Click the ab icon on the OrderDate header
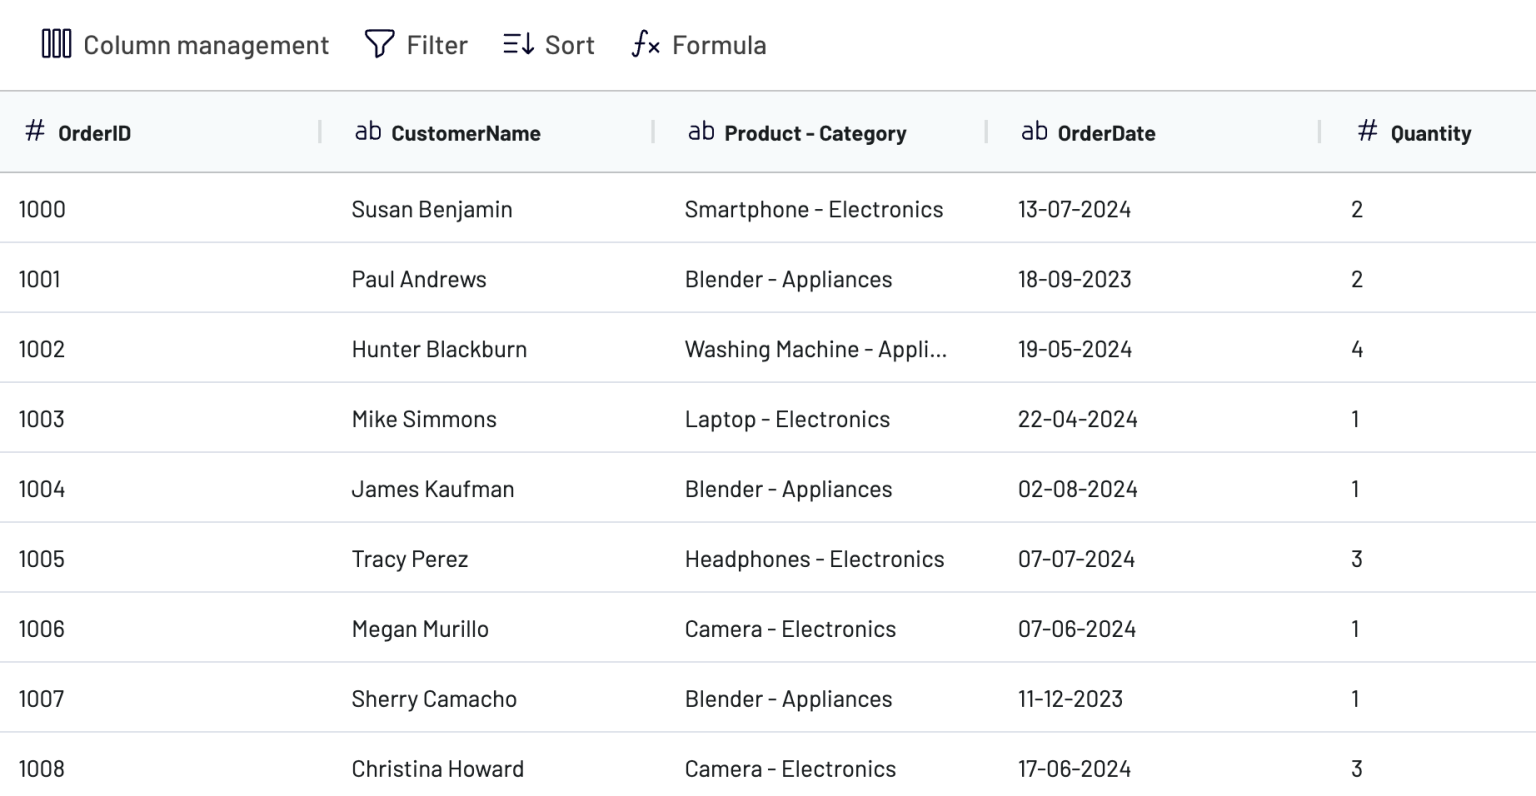The width and height of the screenshot is (1536, 796). [1034, 130]
